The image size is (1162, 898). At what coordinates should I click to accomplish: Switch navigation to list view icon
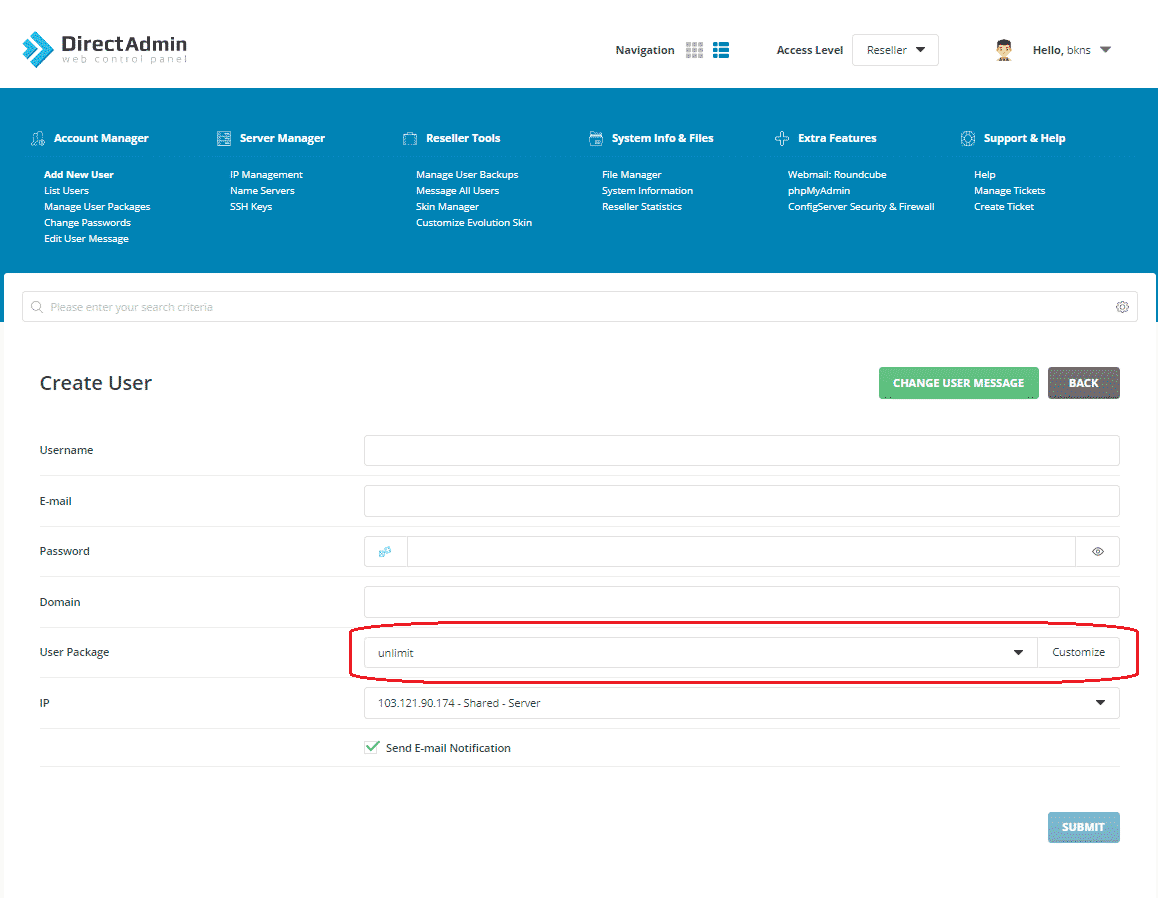coord(721,50)
